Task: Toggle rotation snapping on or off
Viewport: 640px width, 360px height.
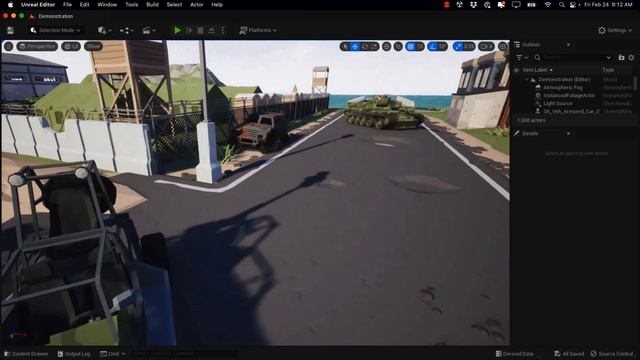Action: 433,47
